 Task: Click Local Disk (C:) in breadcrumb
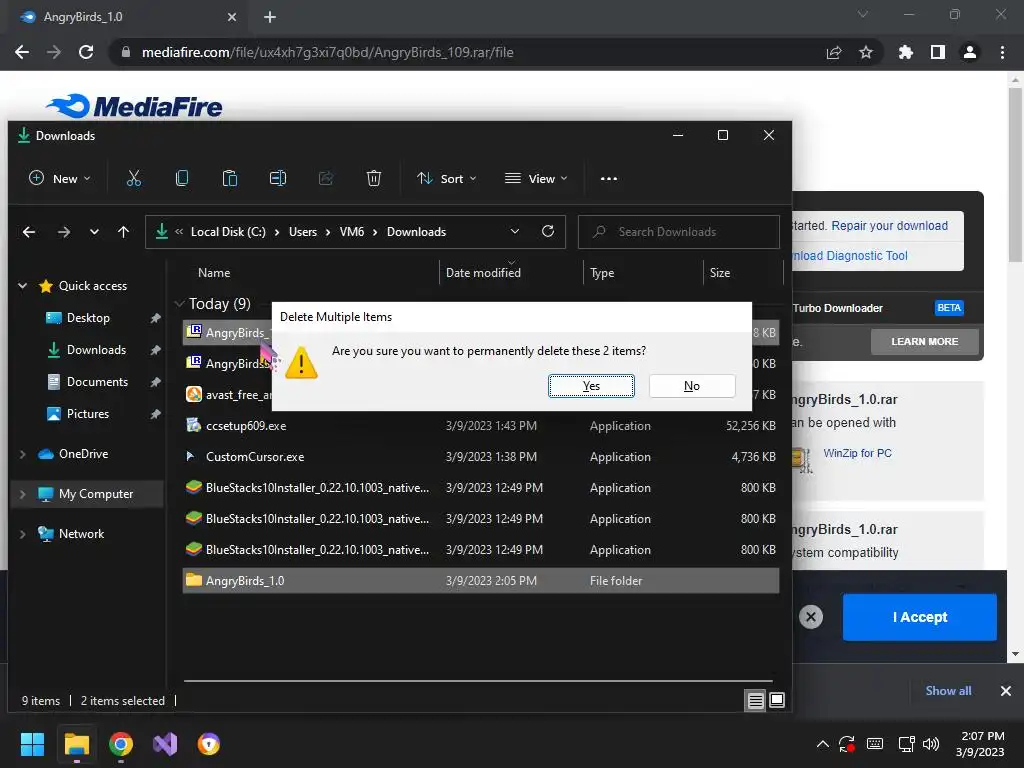[x=228, y=232]
